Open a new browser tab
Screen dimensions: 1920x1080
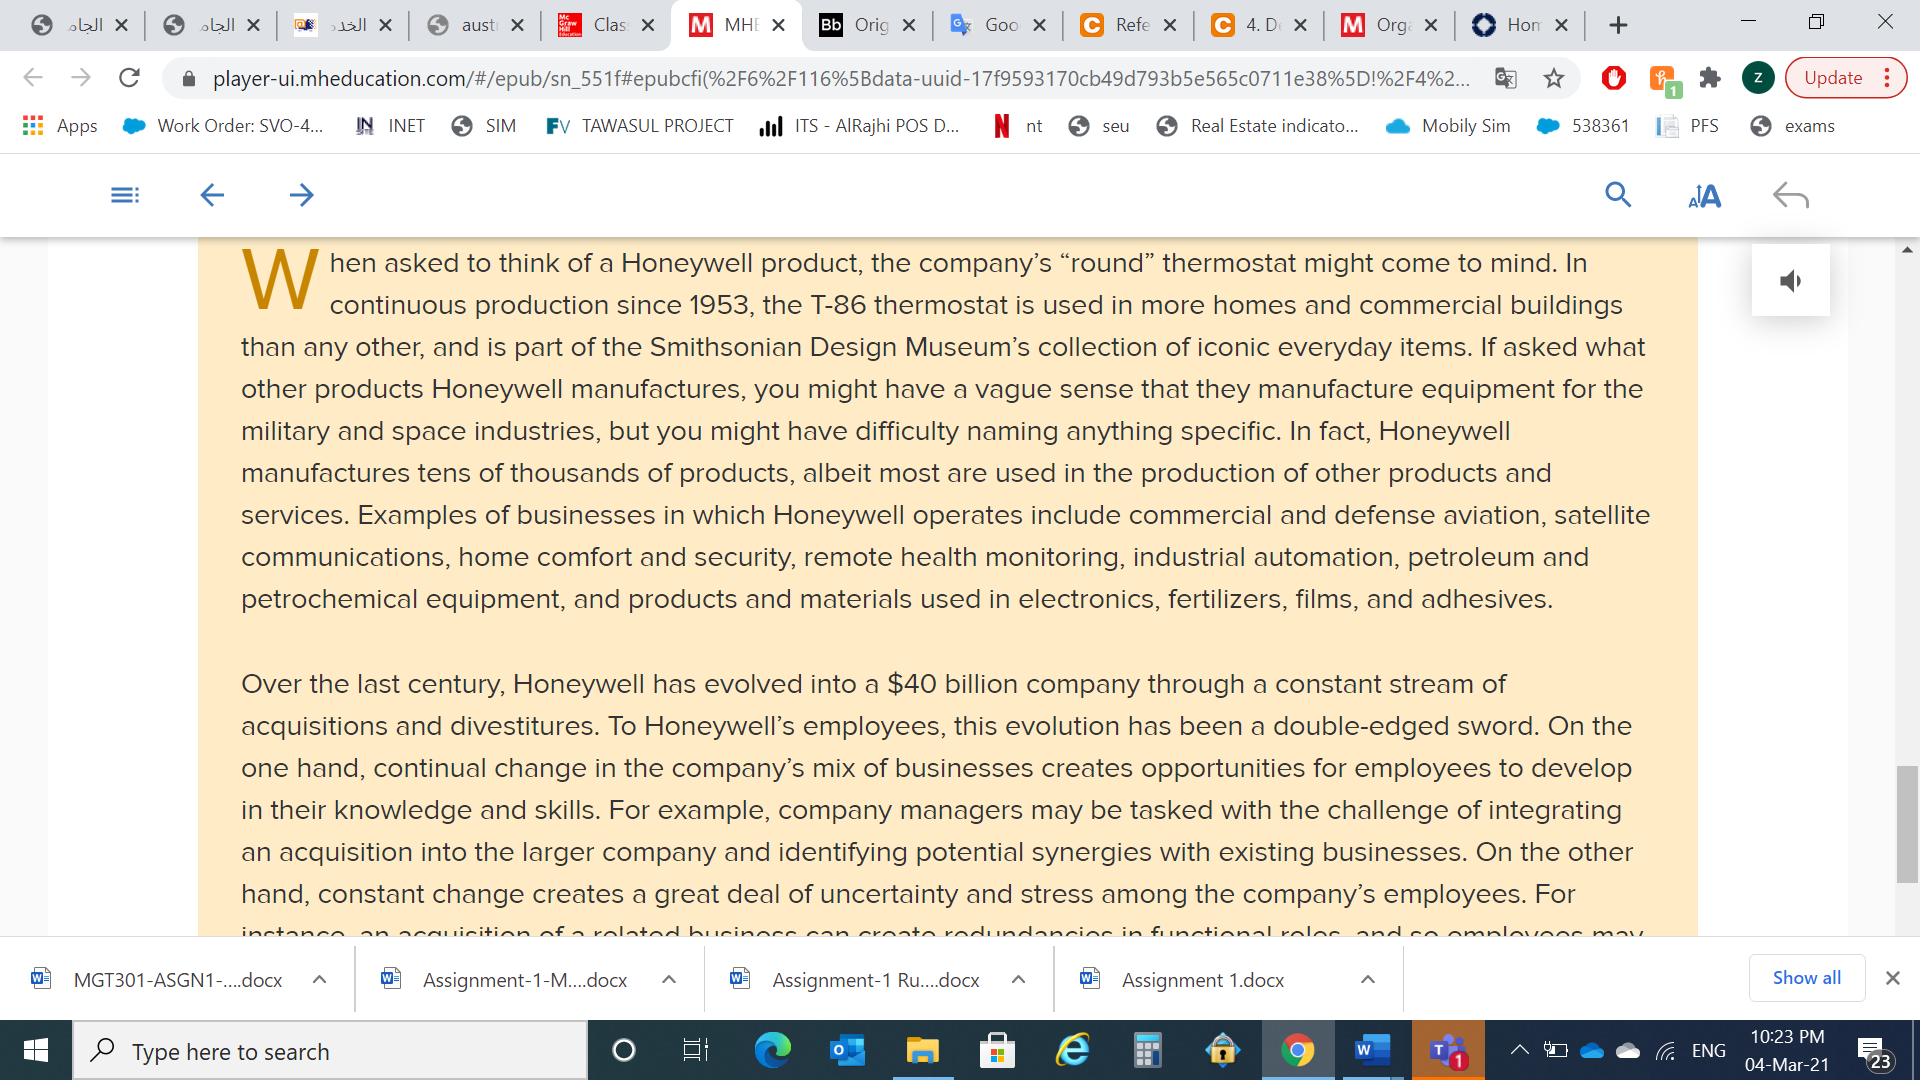click(x=1618, y=25)
